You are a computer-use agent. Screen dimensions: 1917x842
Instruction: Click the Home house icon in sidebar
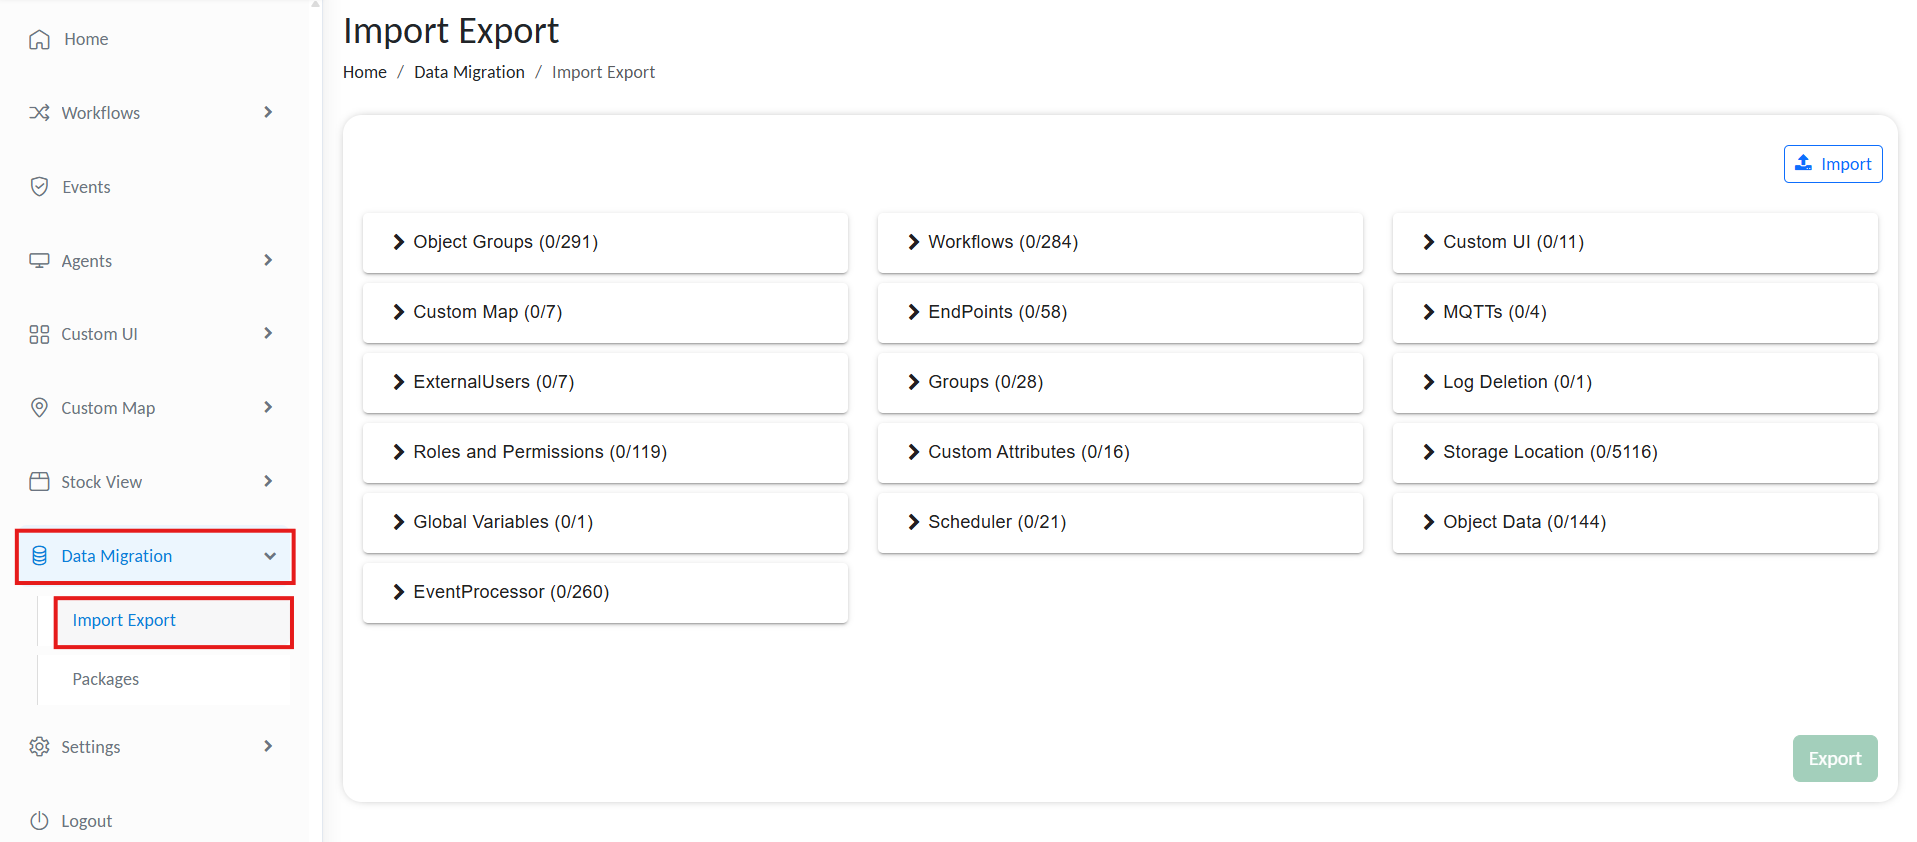tap(39, 39)
